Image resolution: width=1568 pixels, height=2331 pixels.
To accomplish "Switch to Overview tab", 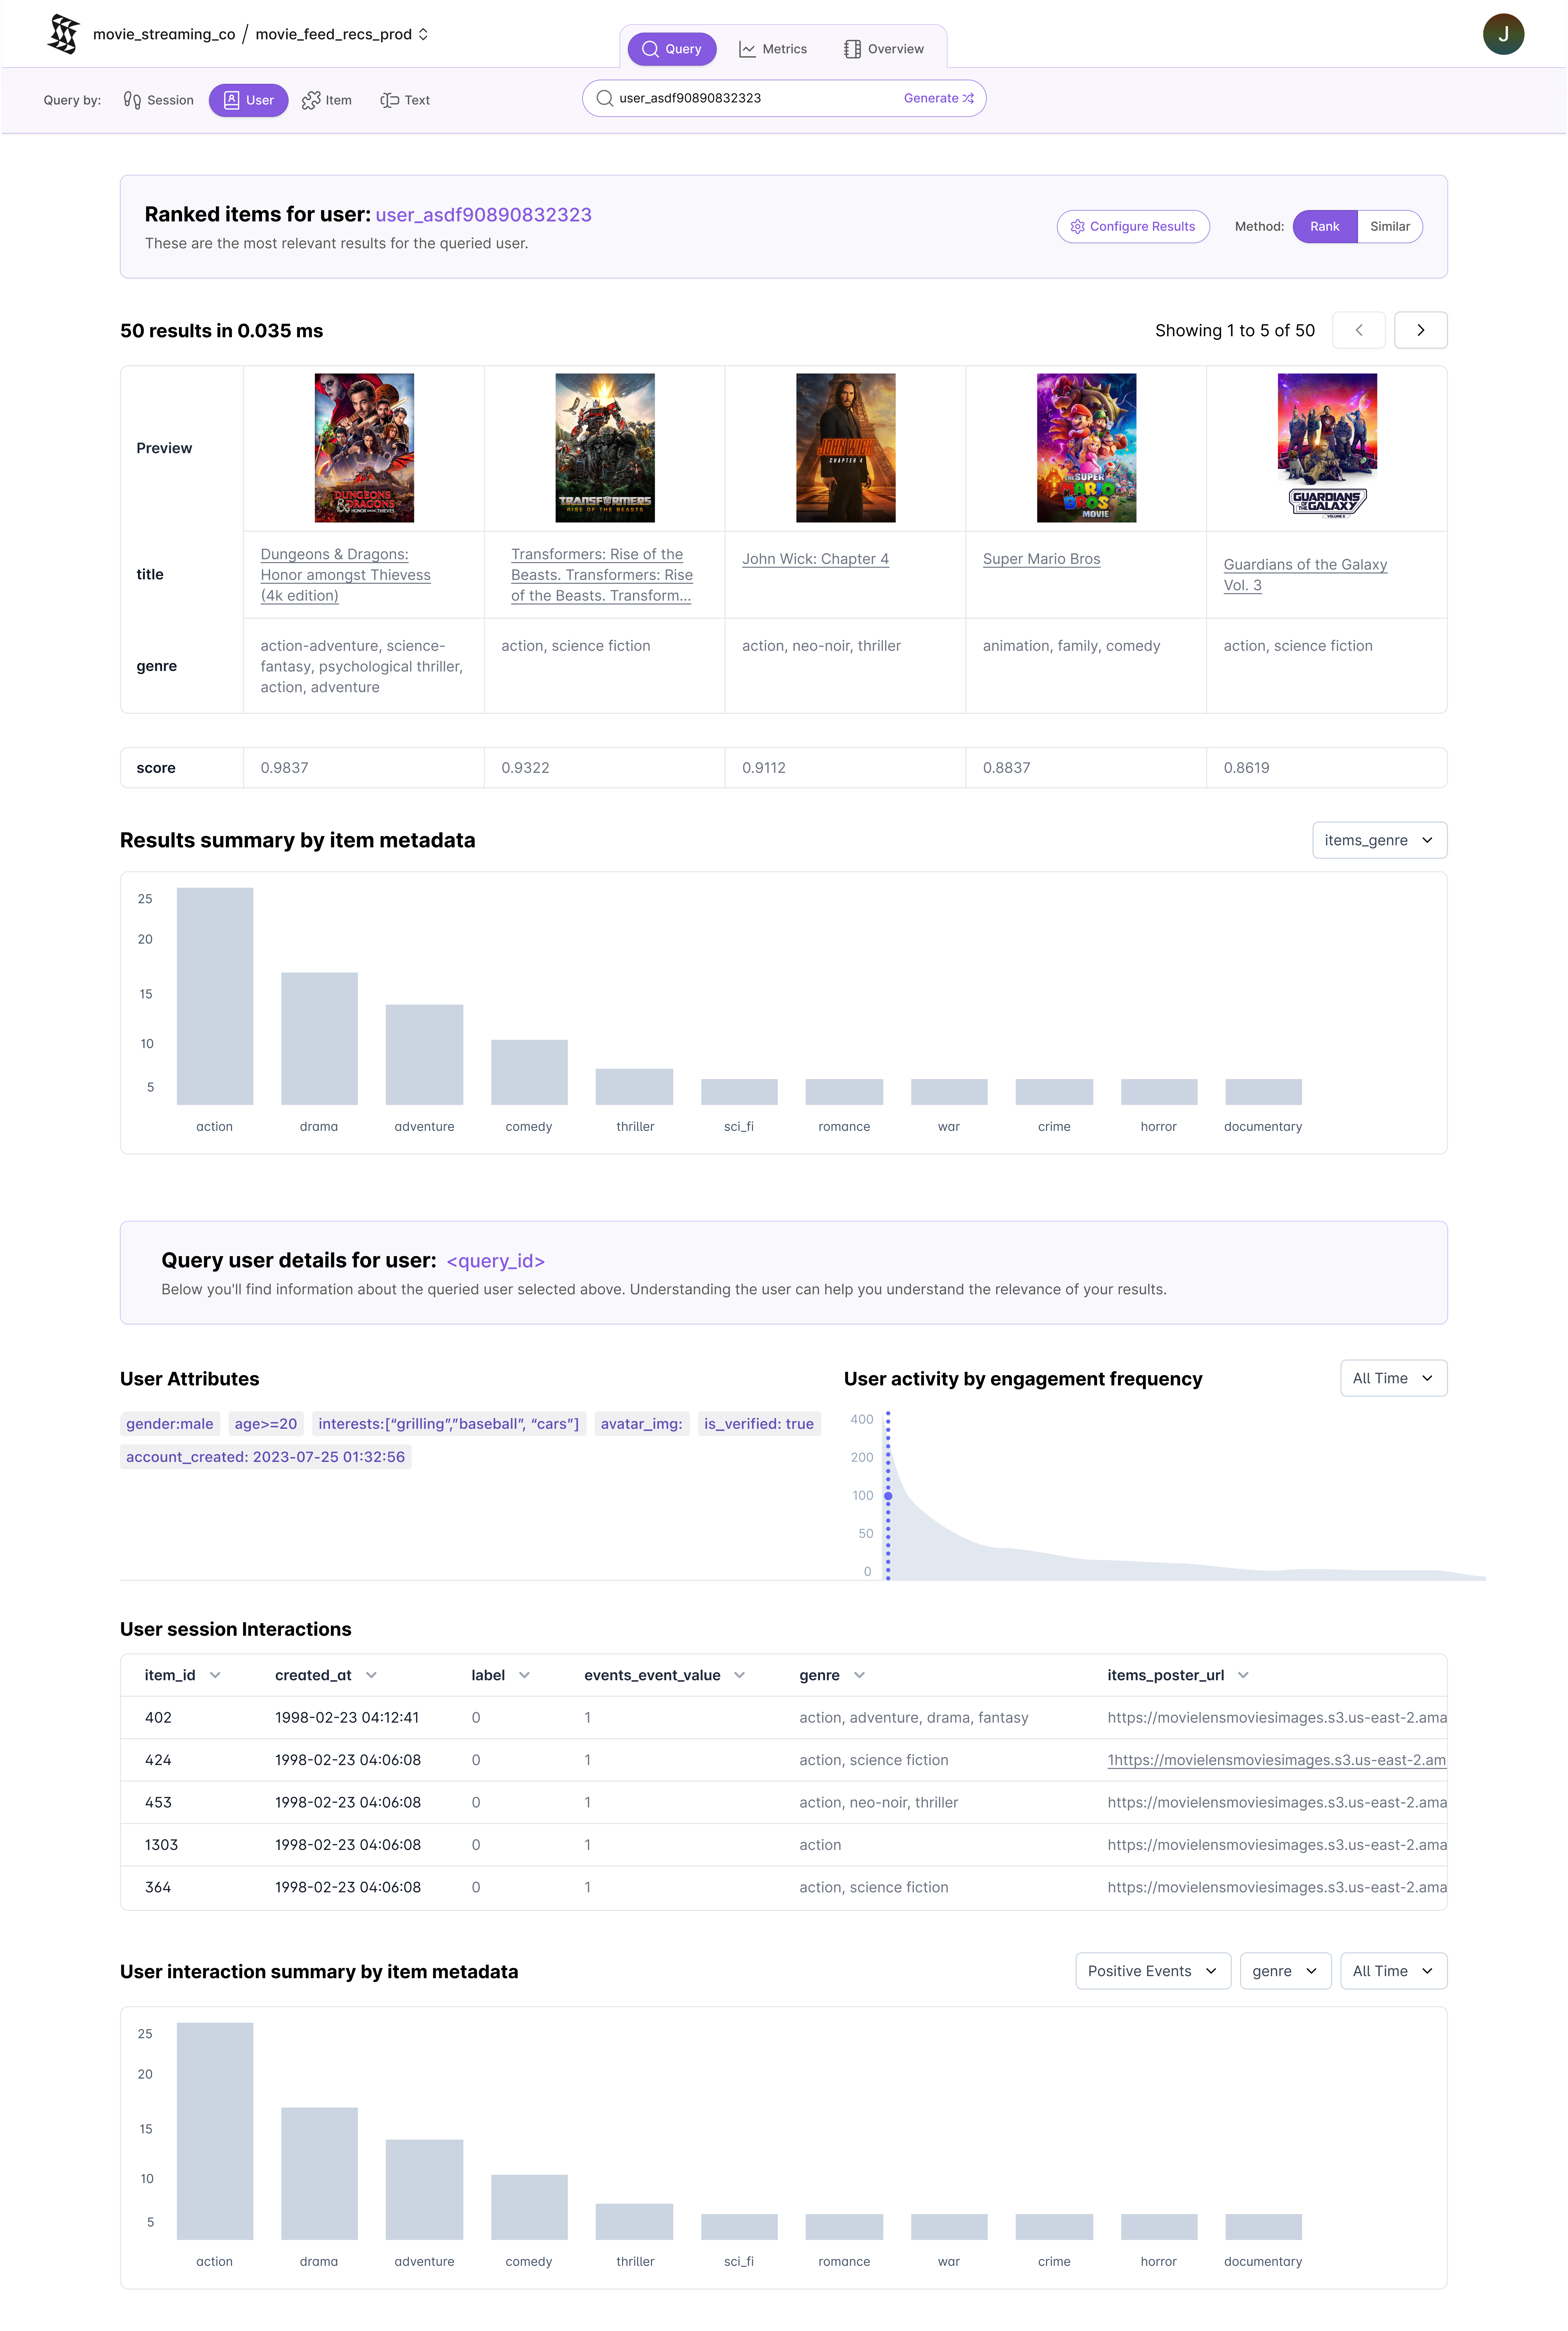I will click(x=884, y=49).
